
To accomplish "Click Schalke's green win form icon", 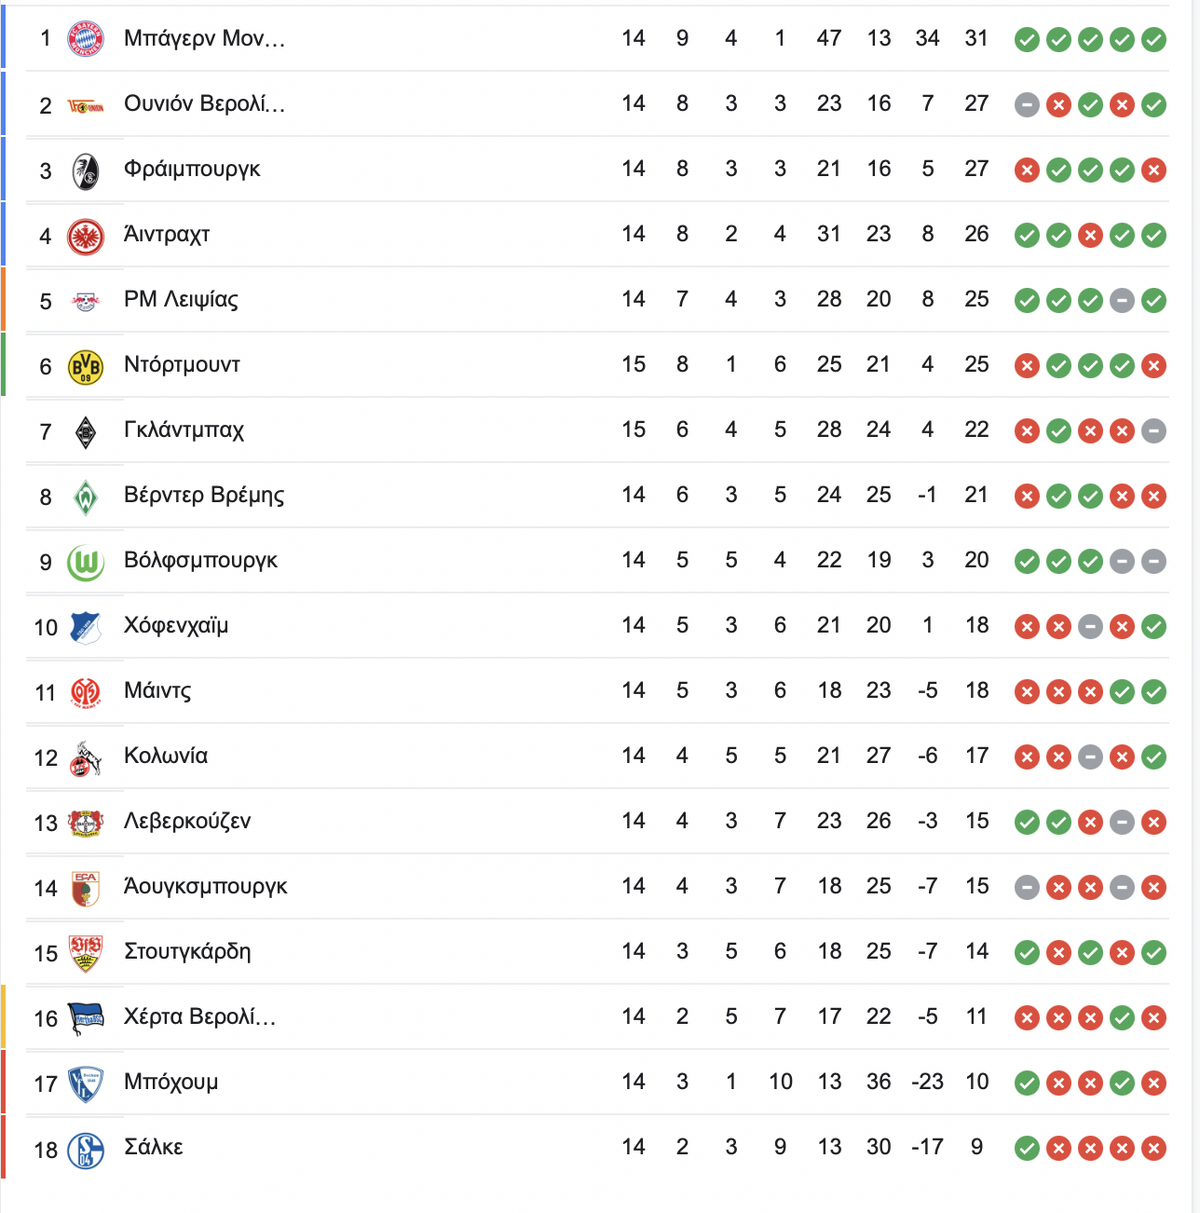I will point(1027,1148).
